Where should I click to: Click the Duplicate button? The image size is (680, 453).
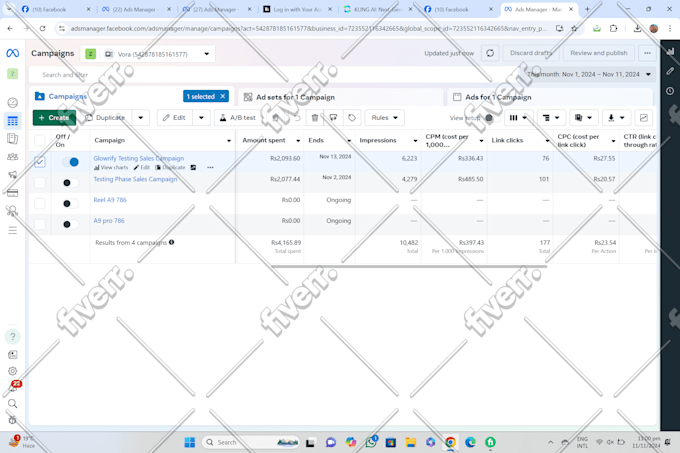105,117
